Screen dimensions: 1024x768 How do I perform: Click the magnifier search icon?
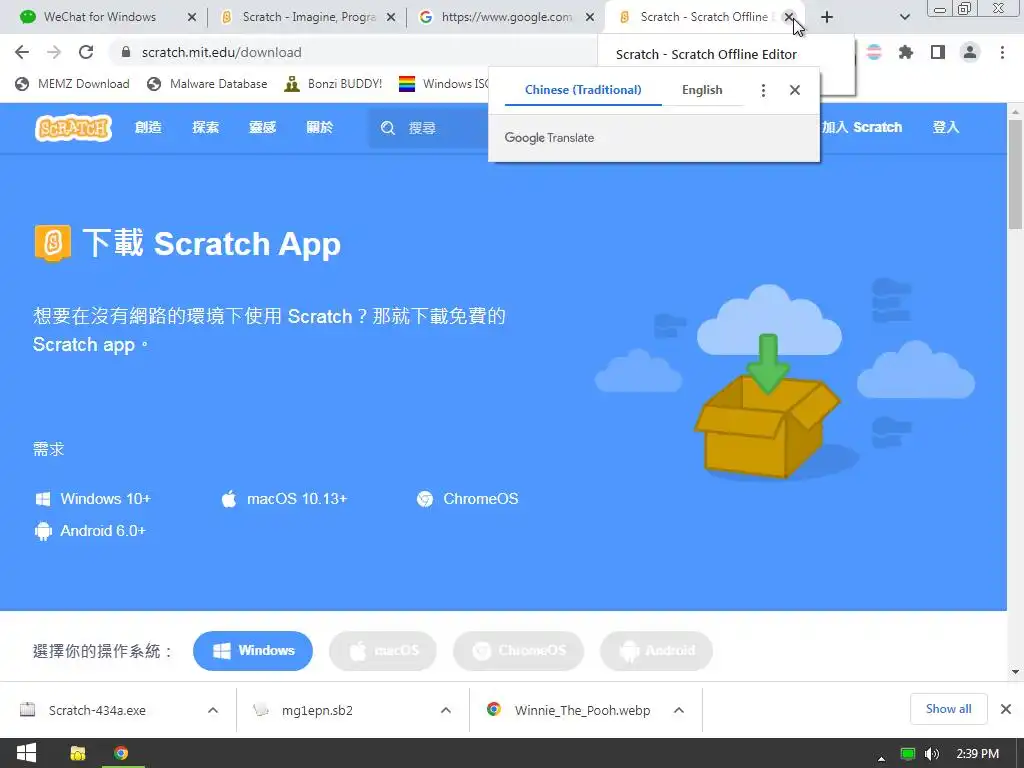388,128
